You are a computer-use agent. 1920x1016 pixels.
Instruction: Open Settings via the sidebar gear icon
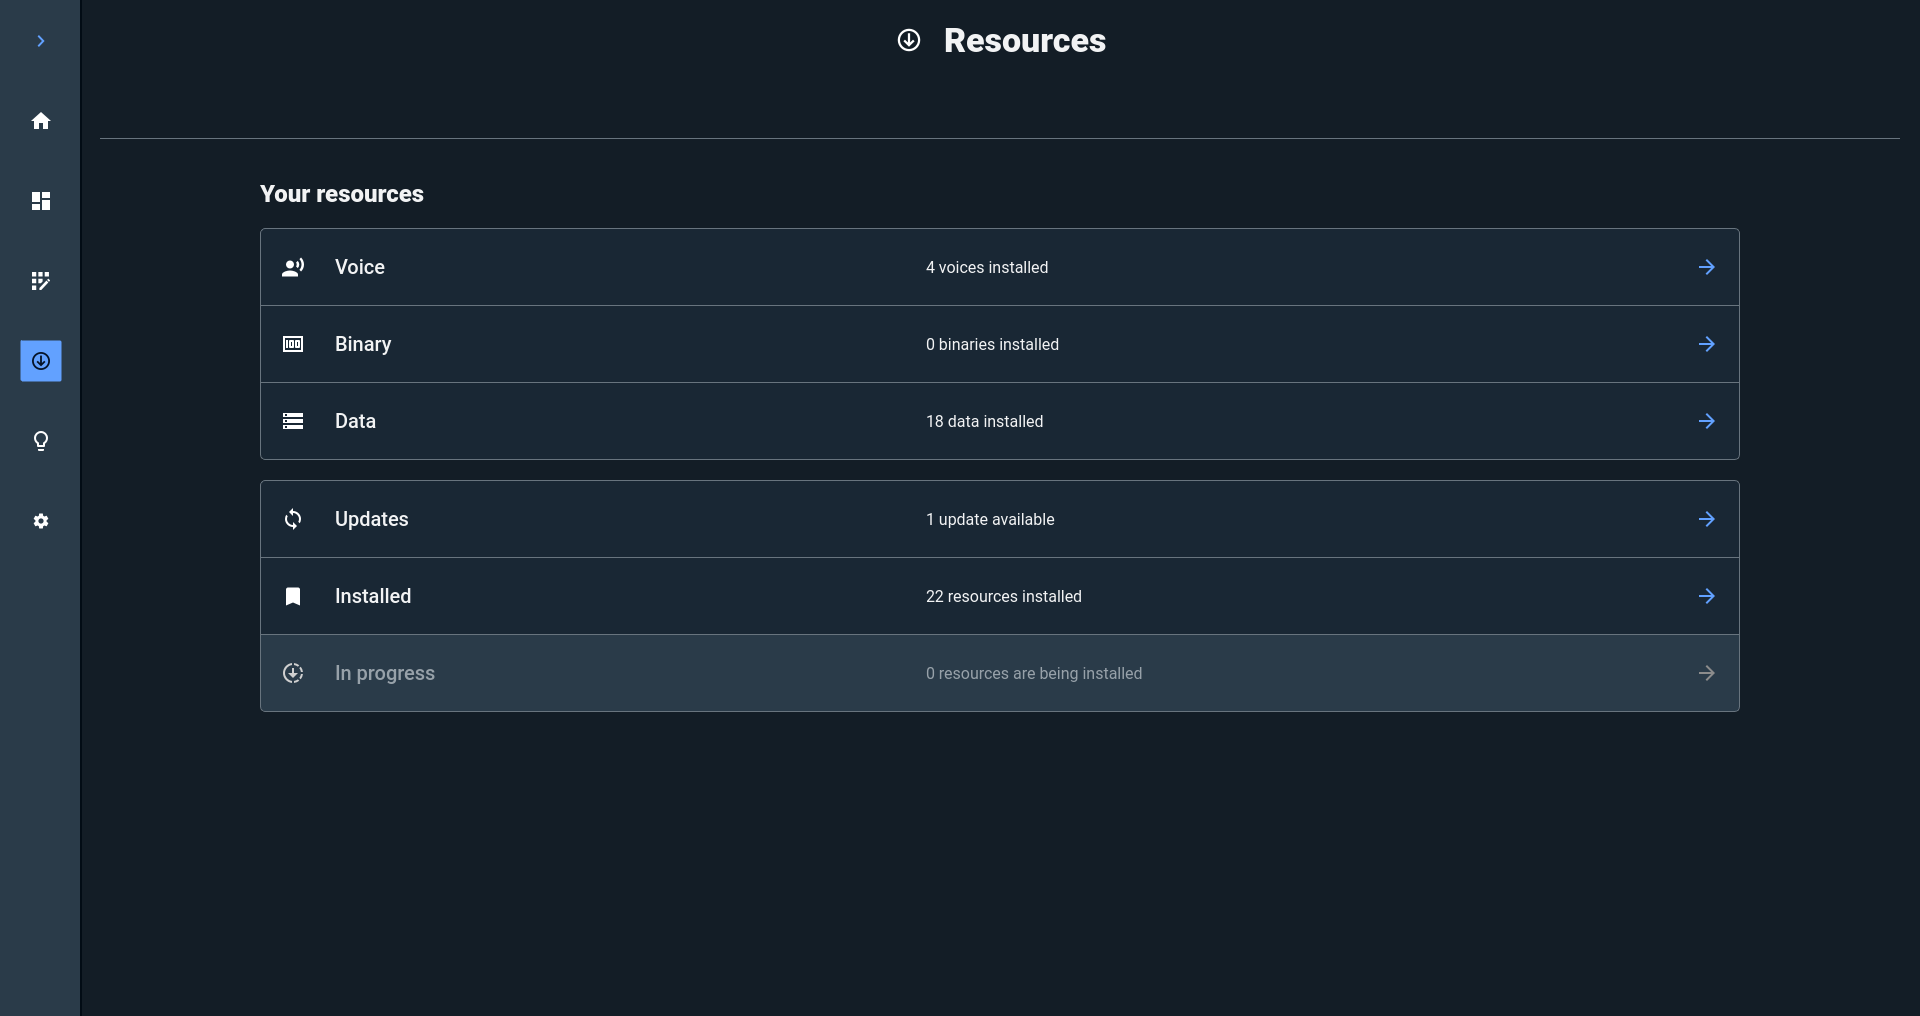pos(41,521)
